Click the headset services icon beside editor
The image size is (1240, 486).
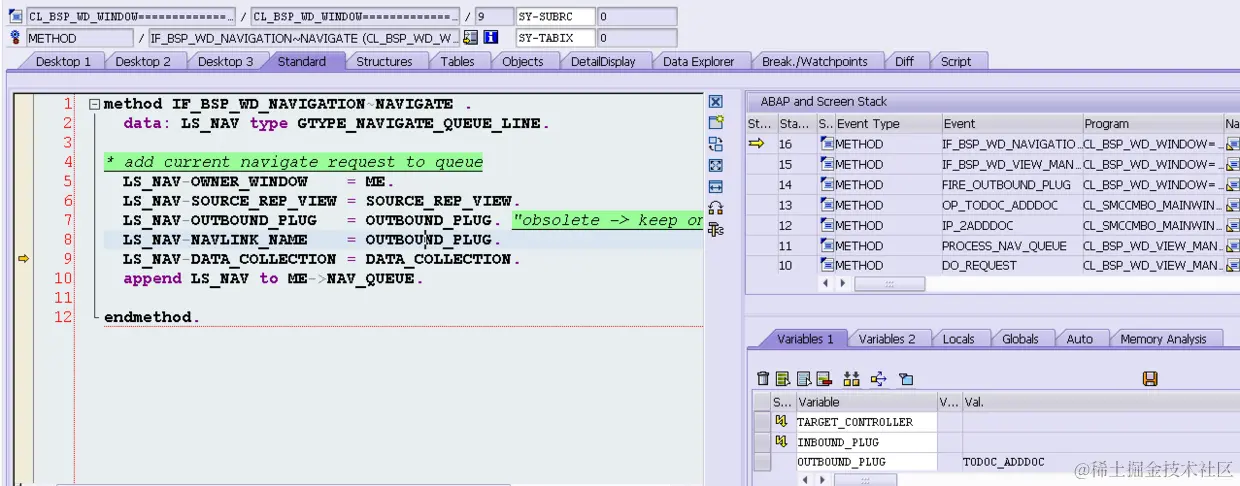715,208
